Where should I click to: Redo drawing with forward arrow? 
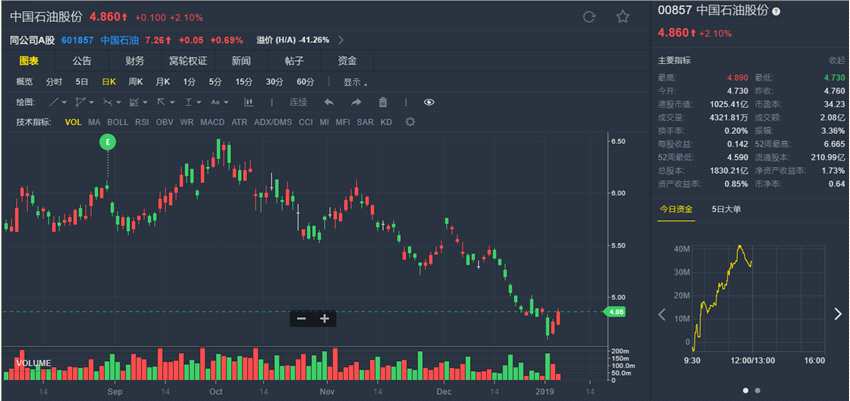point(356,102)
